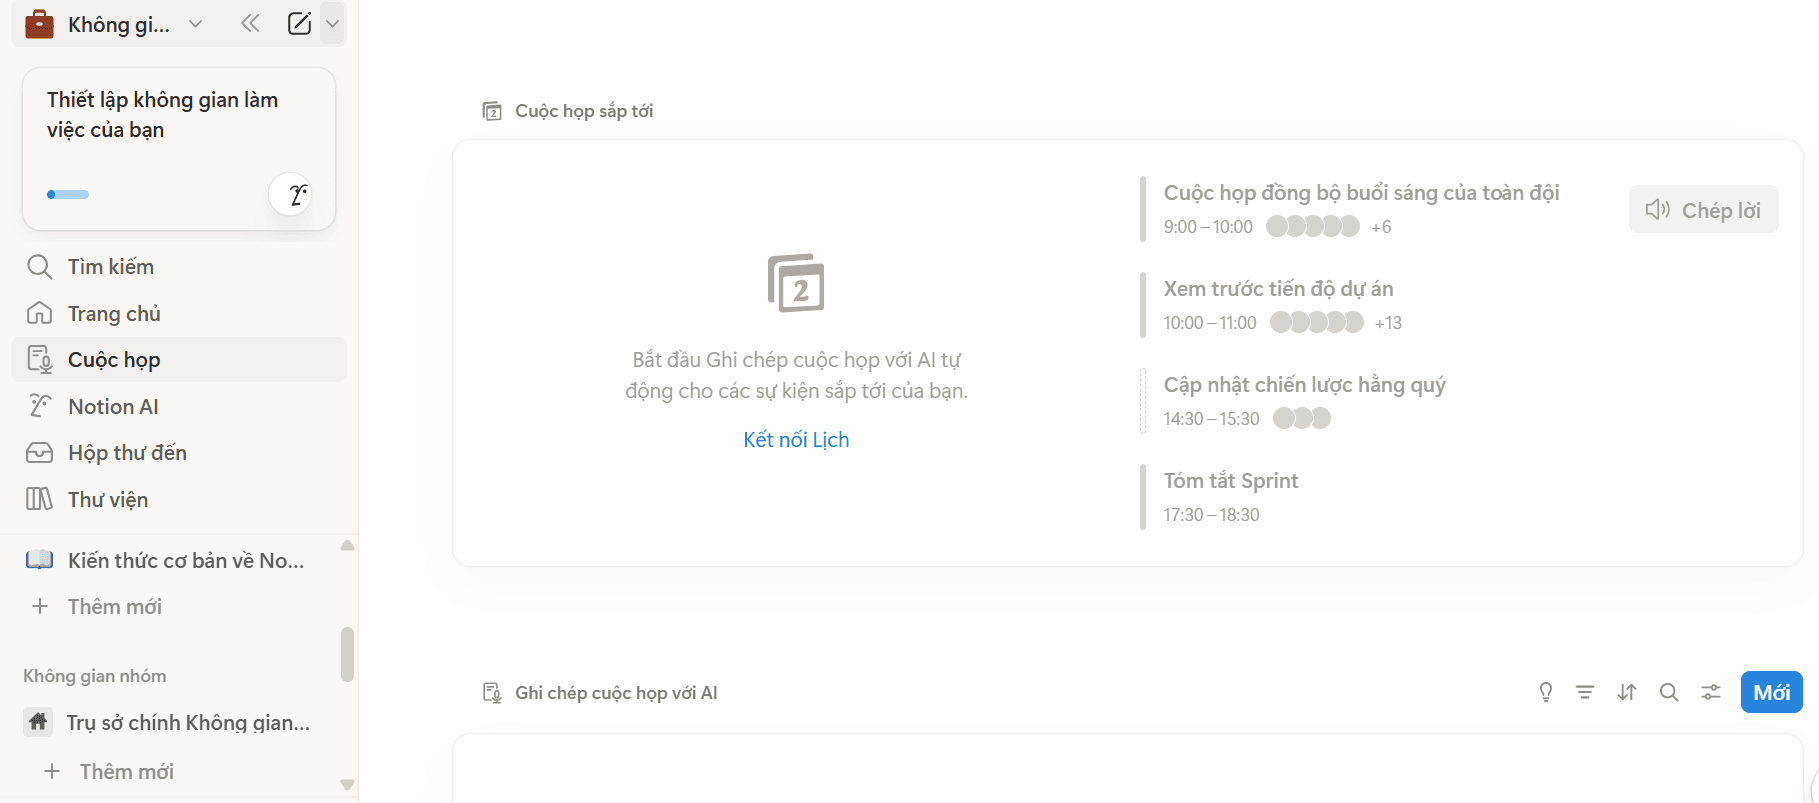Click the Kết nối Lịch link
1819x803 pixels.
click(795, 439)
